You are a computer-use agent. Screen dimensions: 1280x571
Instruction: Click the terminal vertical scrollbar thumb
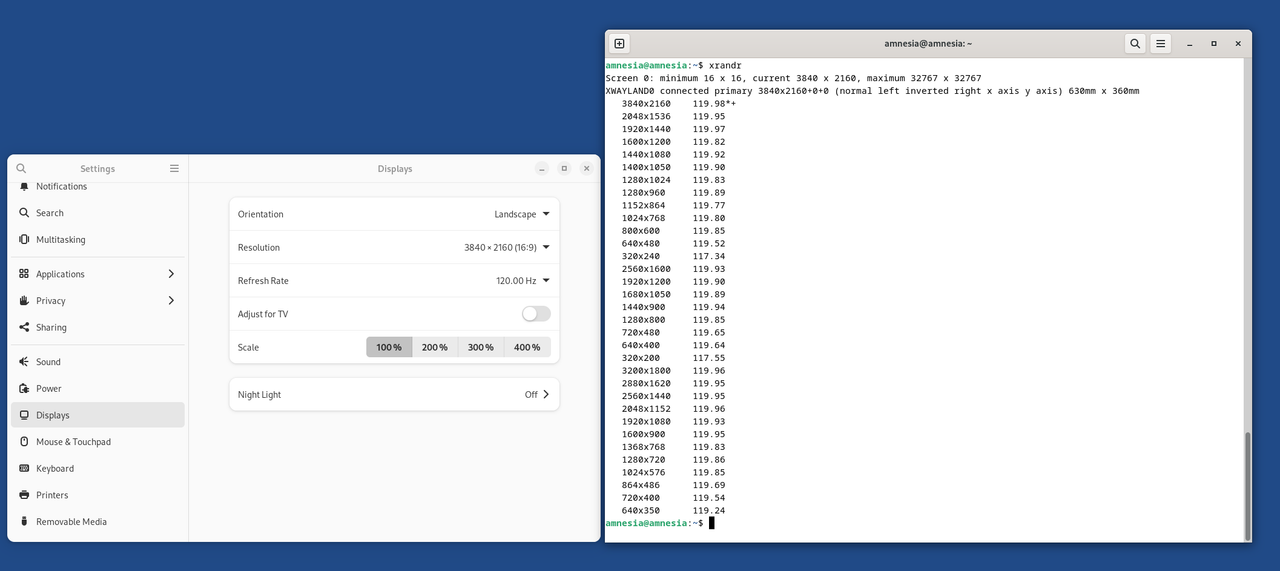(1246, 486)
